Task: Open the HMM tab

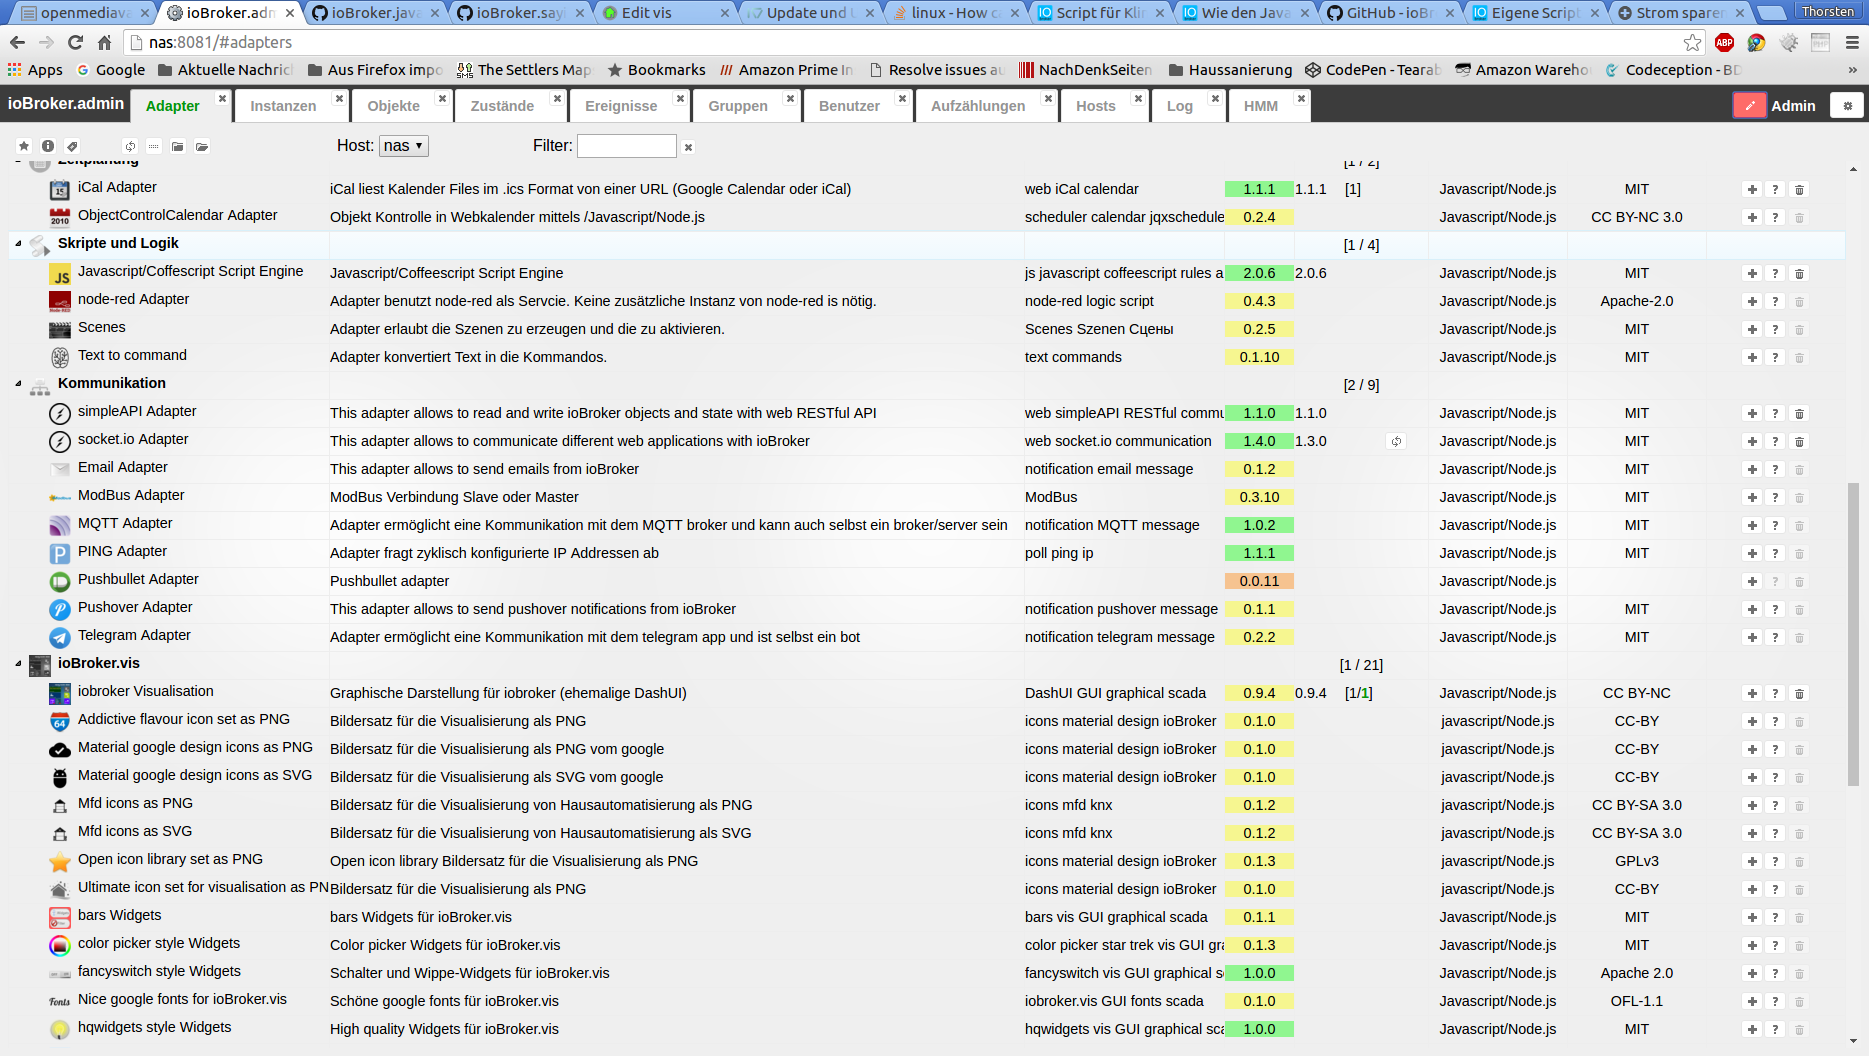Action: tap(1261, 106)
